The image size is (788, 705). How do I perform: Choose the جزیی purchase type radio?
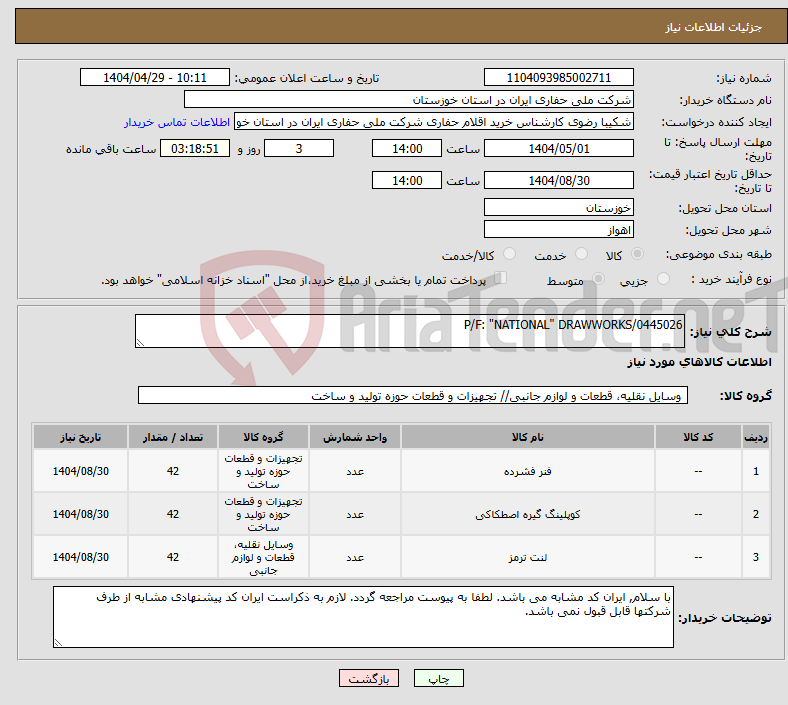[x=663, y=278]
